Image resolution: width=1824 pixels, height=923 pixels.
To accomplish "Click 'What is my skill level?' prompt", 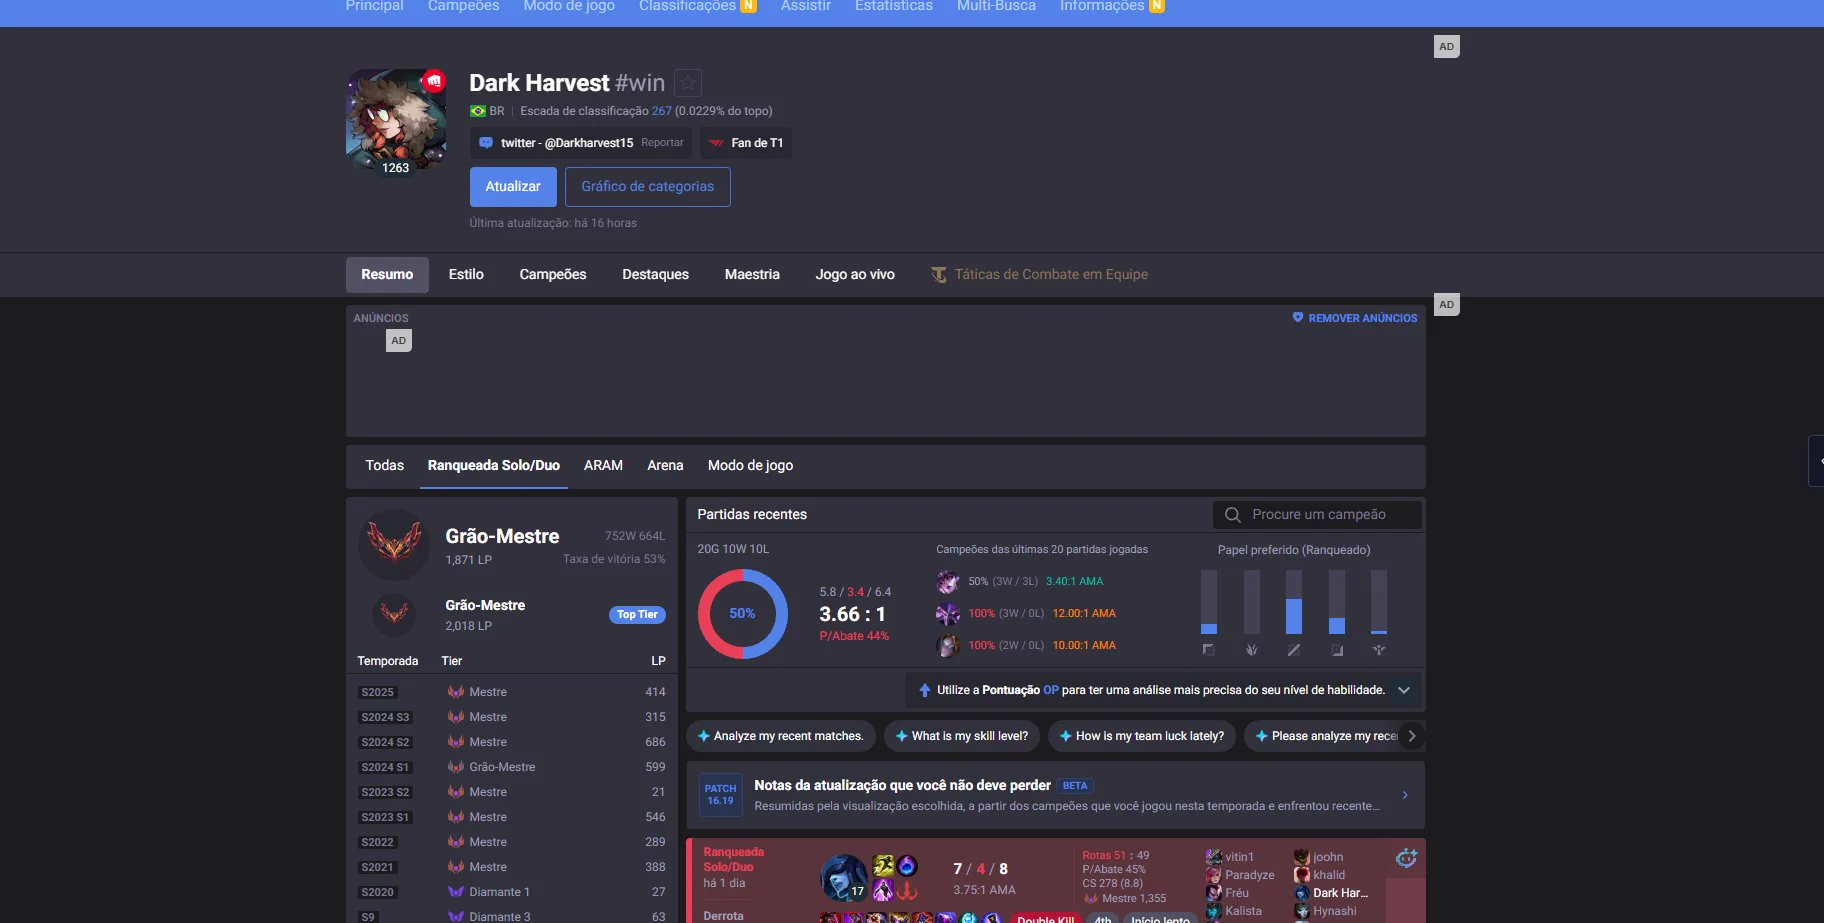I will click(x=962, y=736).
